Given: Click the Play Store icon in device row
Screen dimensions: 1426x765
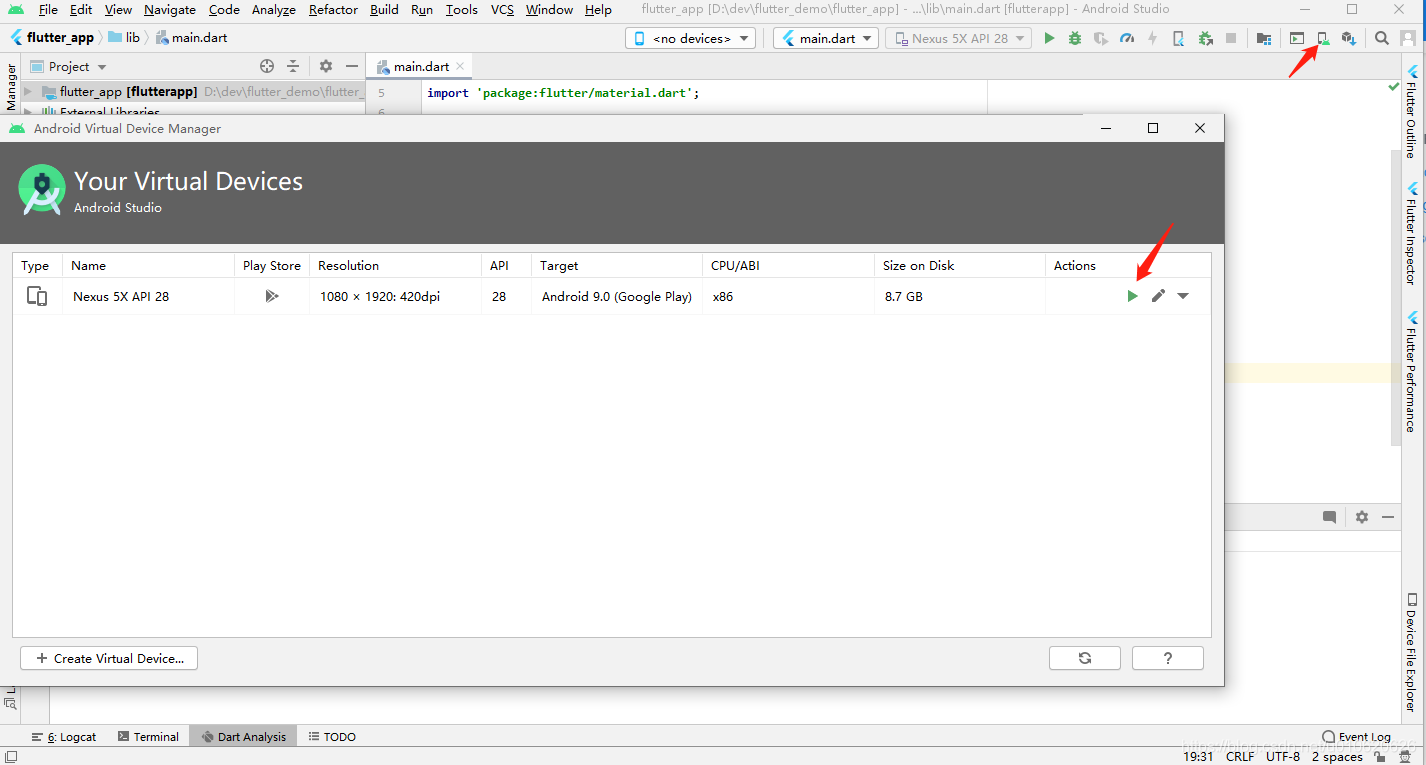Looking at the screenshot, I should 272,296.
